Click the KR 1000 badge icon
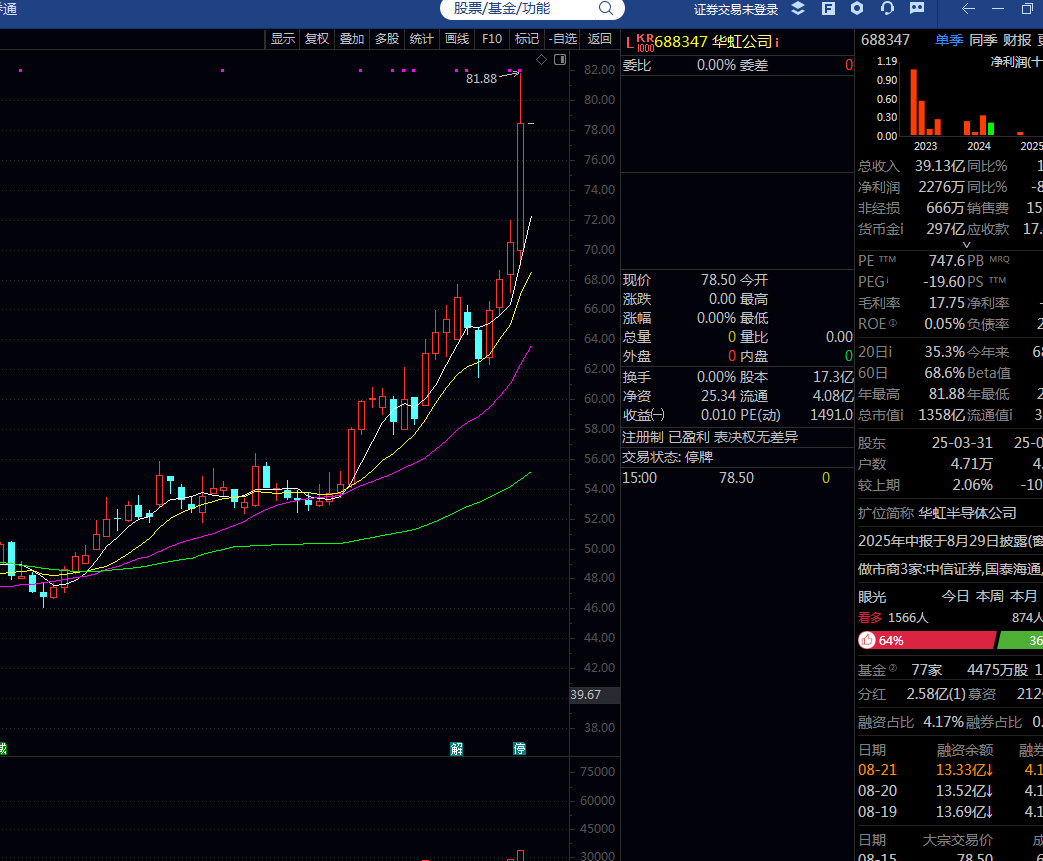This screenshot has height=861, width=1043. [645, 43]
